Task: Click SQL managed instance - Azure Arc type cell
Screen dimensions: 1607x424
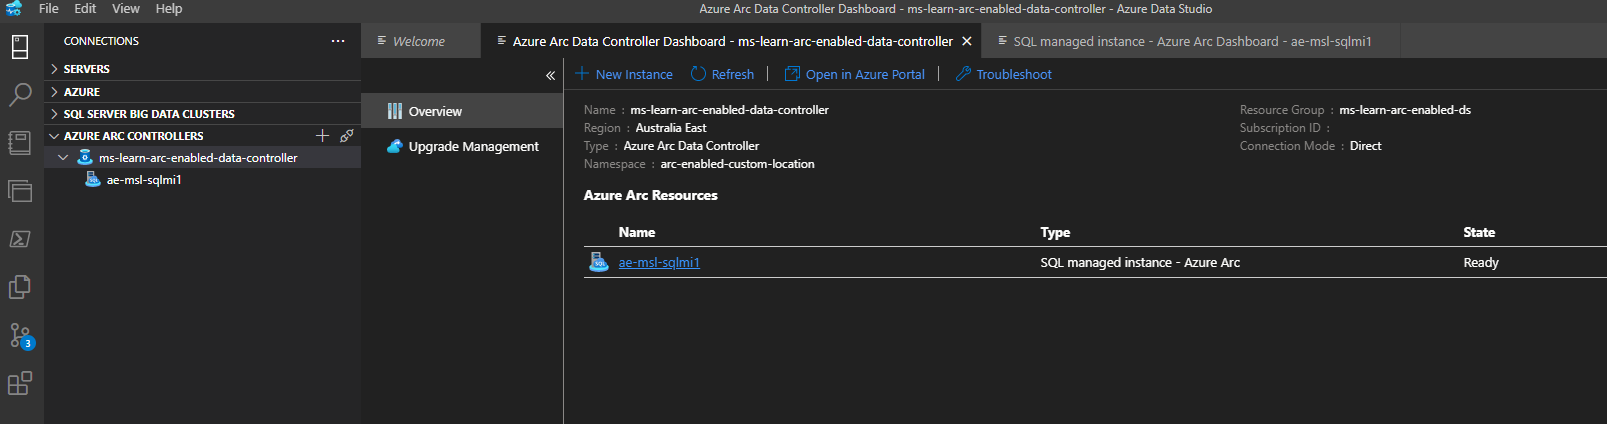Action: point(1140,262)
